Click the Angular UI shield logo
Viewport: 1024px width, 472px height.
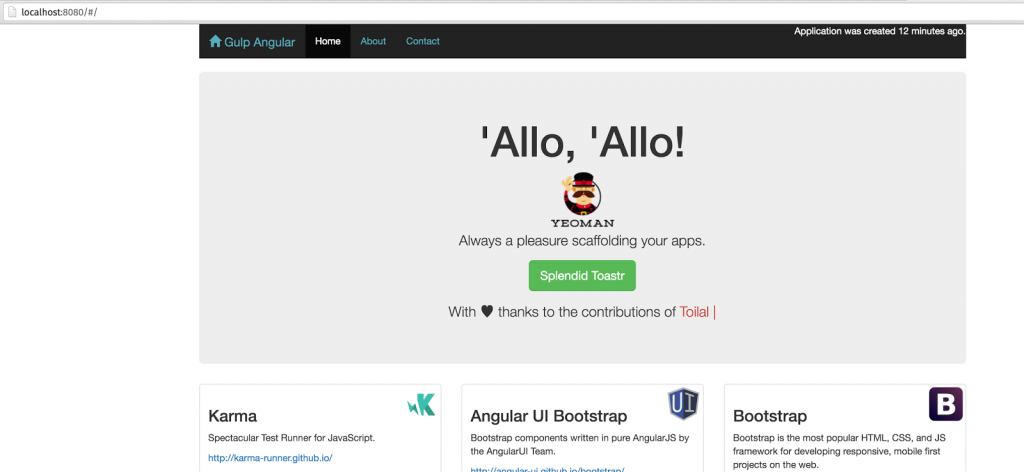(x=683, y=403)
